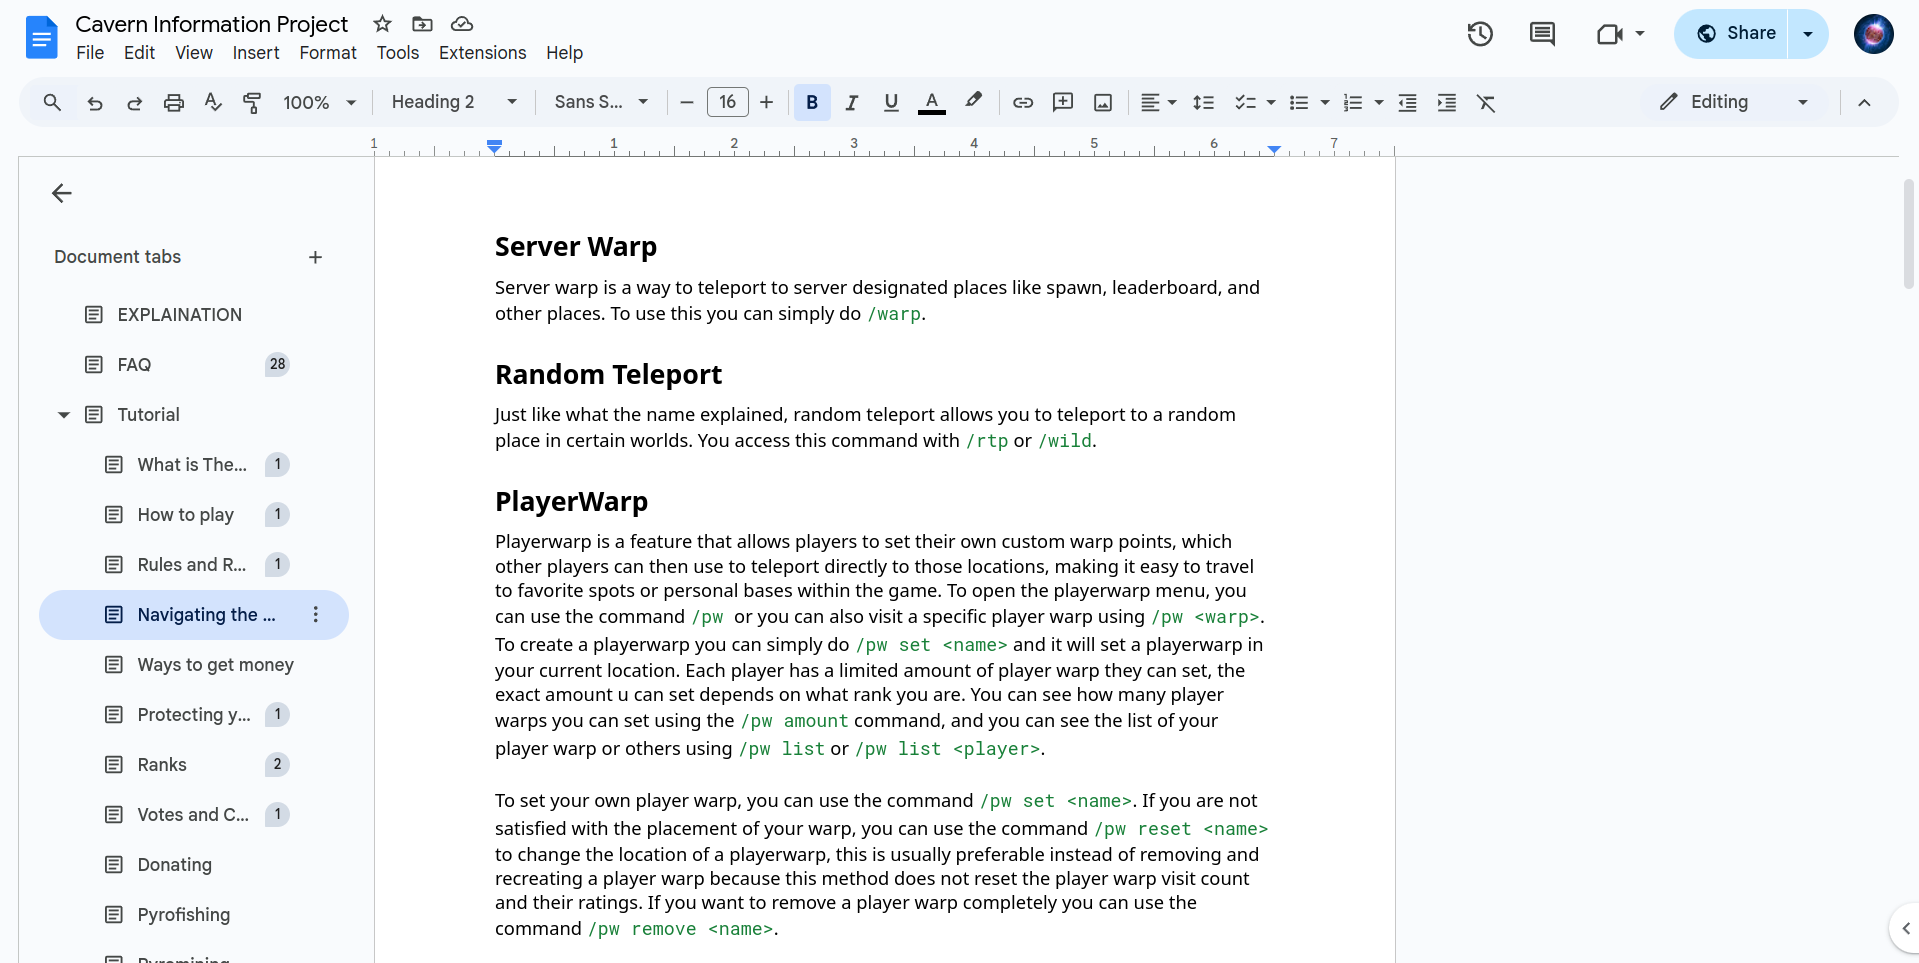Image resolution: width=1919 pixels, height=963 pixels.
Task: Click the search menus magnifier icon
Action: pyautogui.click(x=52, y=102)
